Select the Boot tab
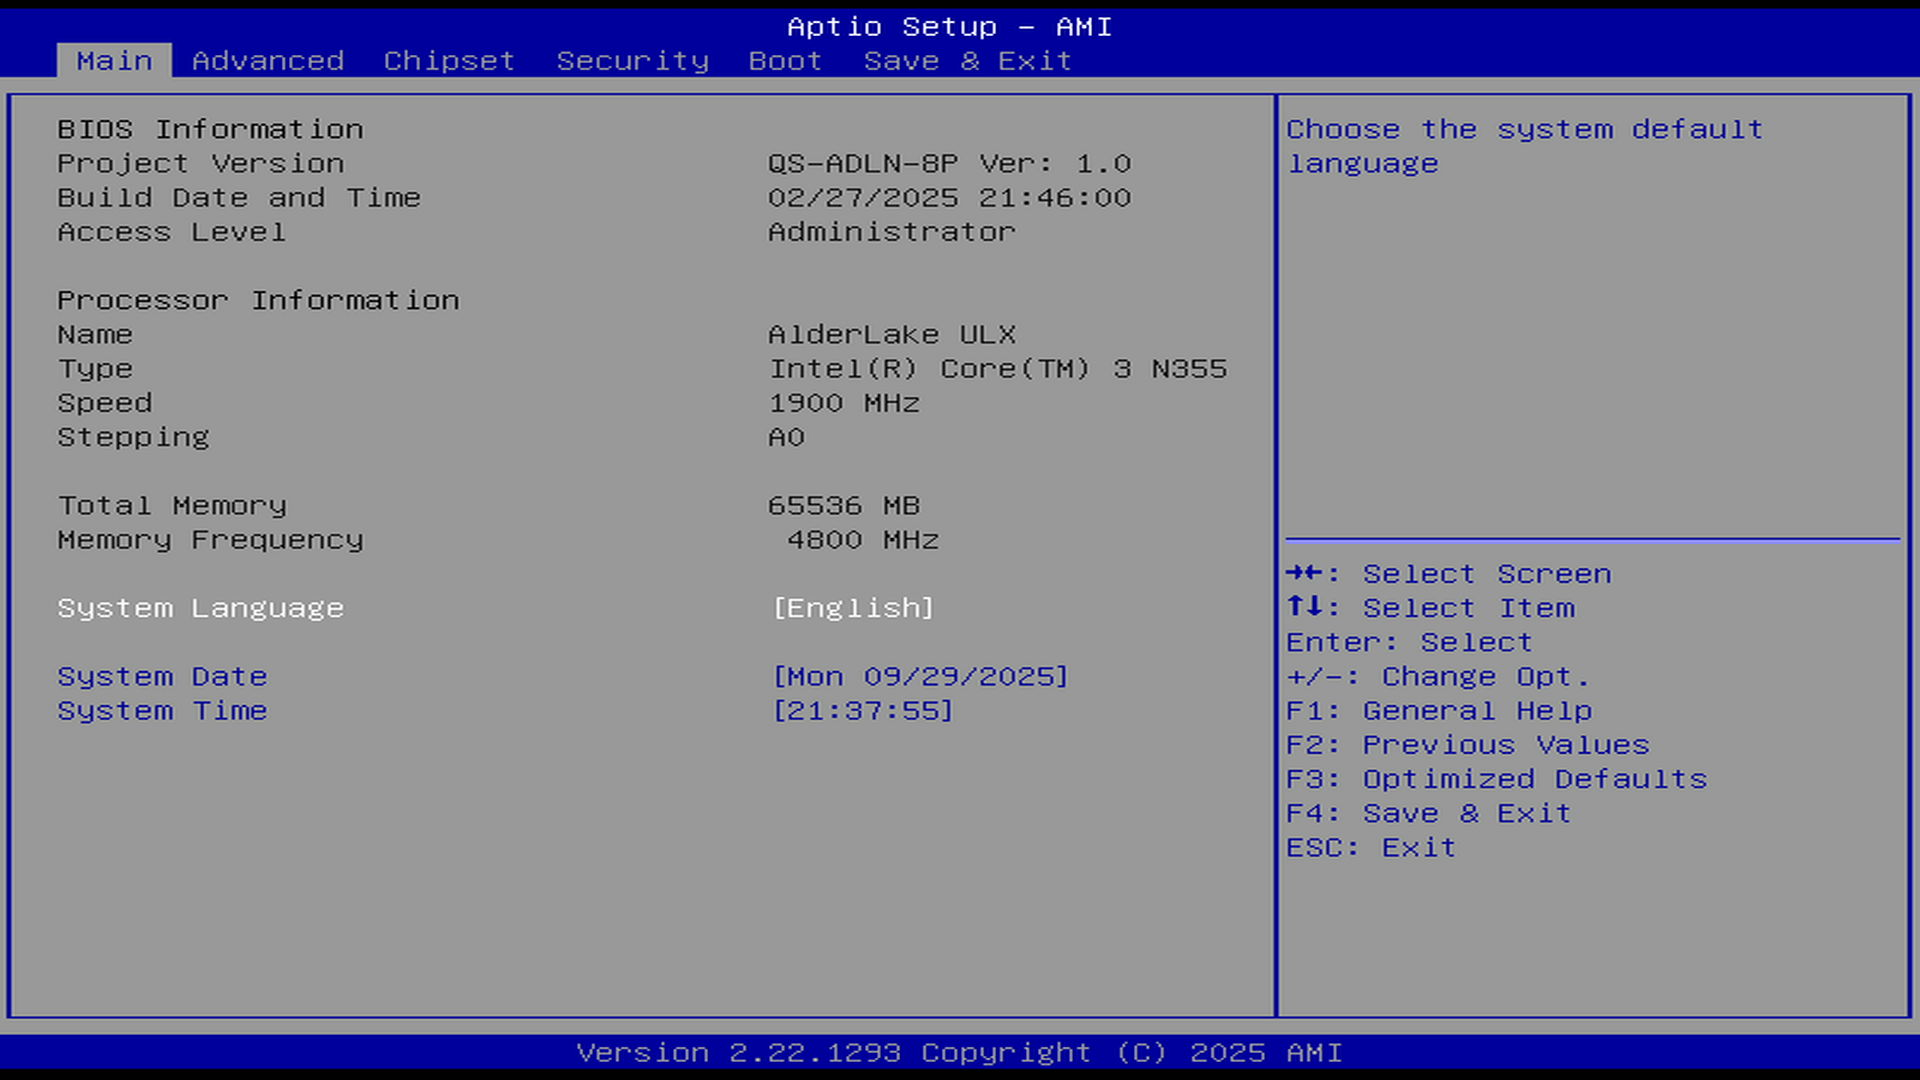 (785, 61)
